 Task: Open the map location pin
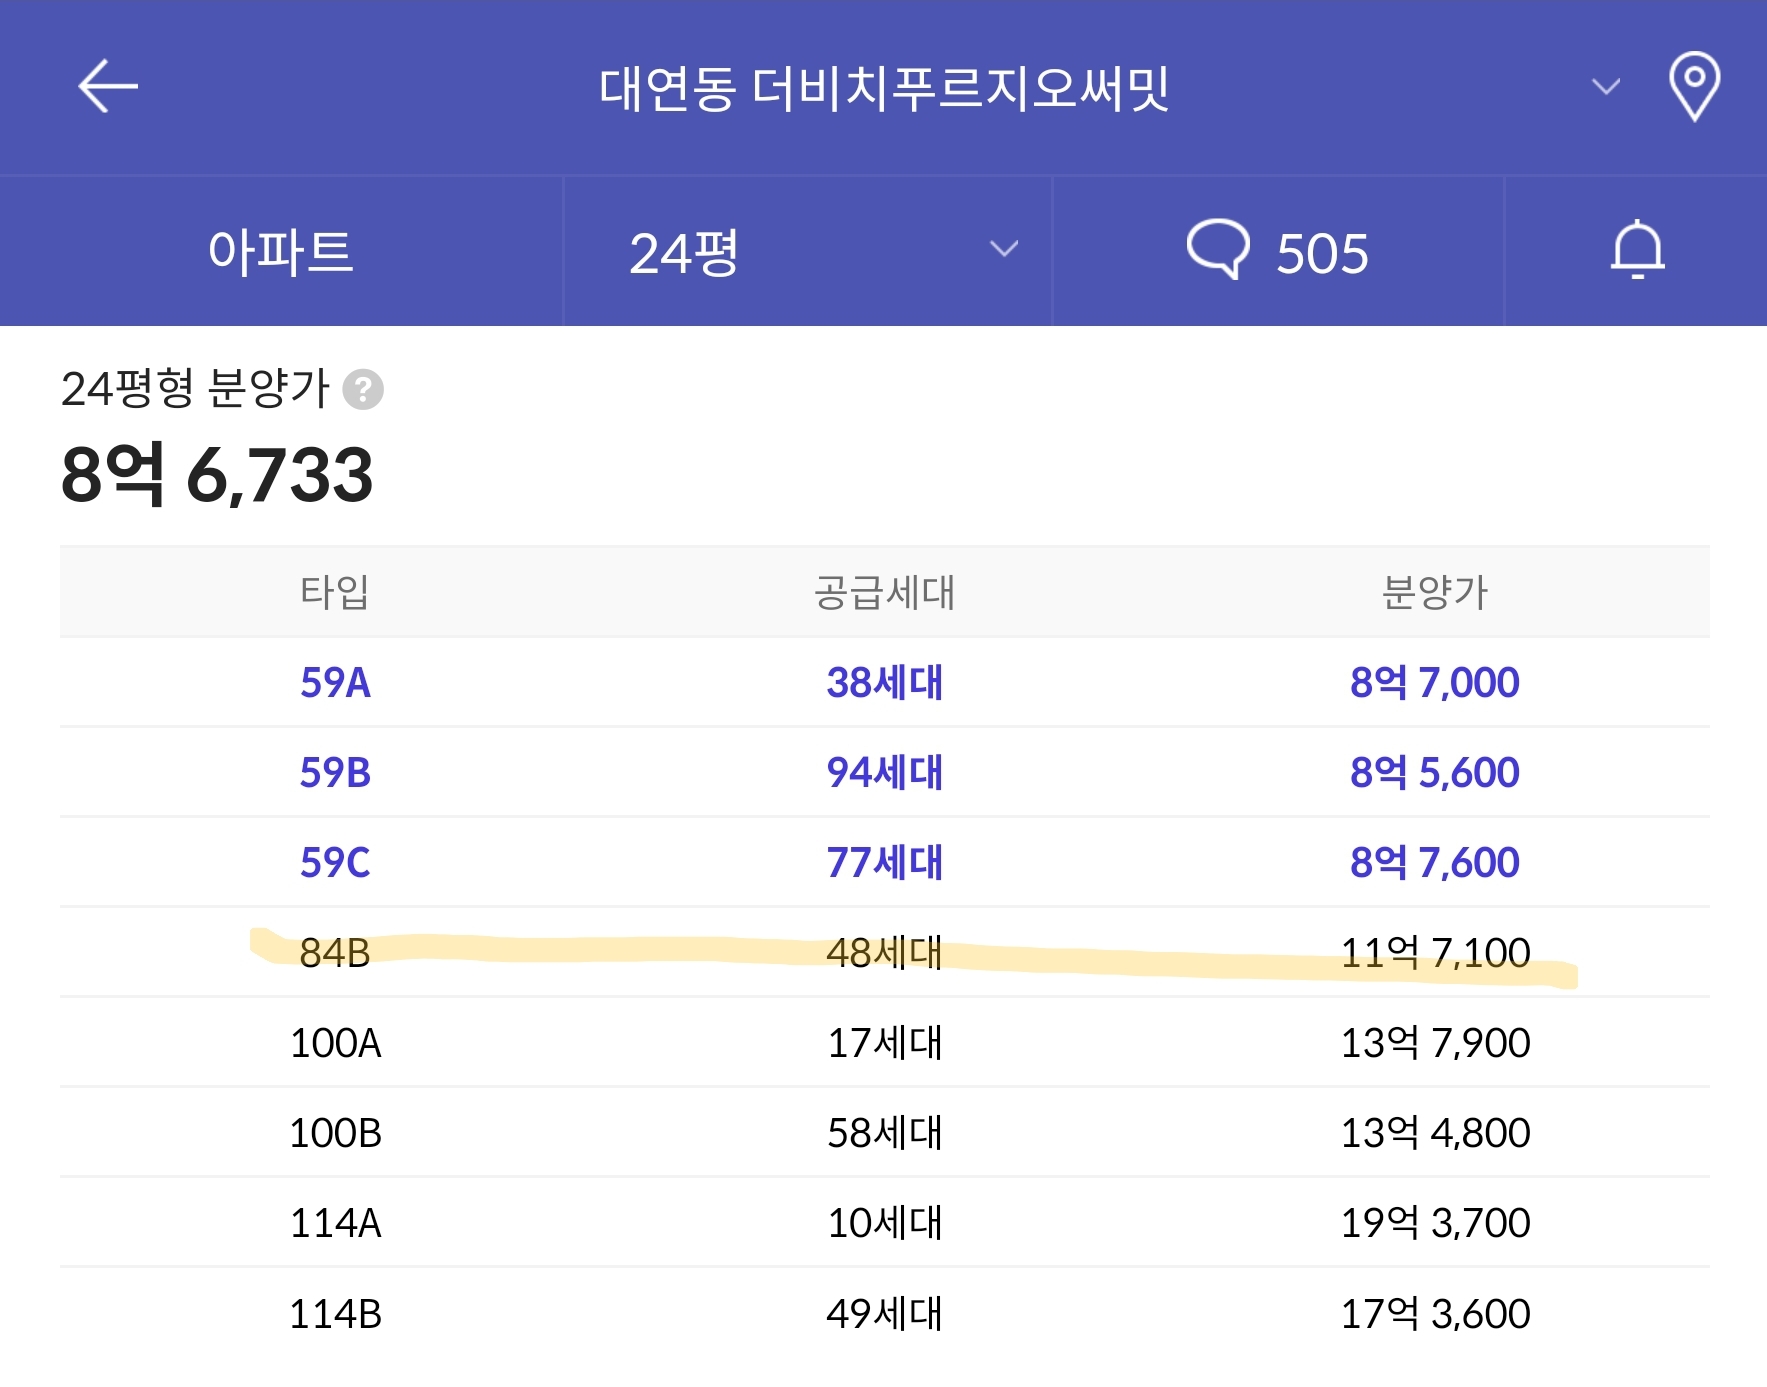1694,86
